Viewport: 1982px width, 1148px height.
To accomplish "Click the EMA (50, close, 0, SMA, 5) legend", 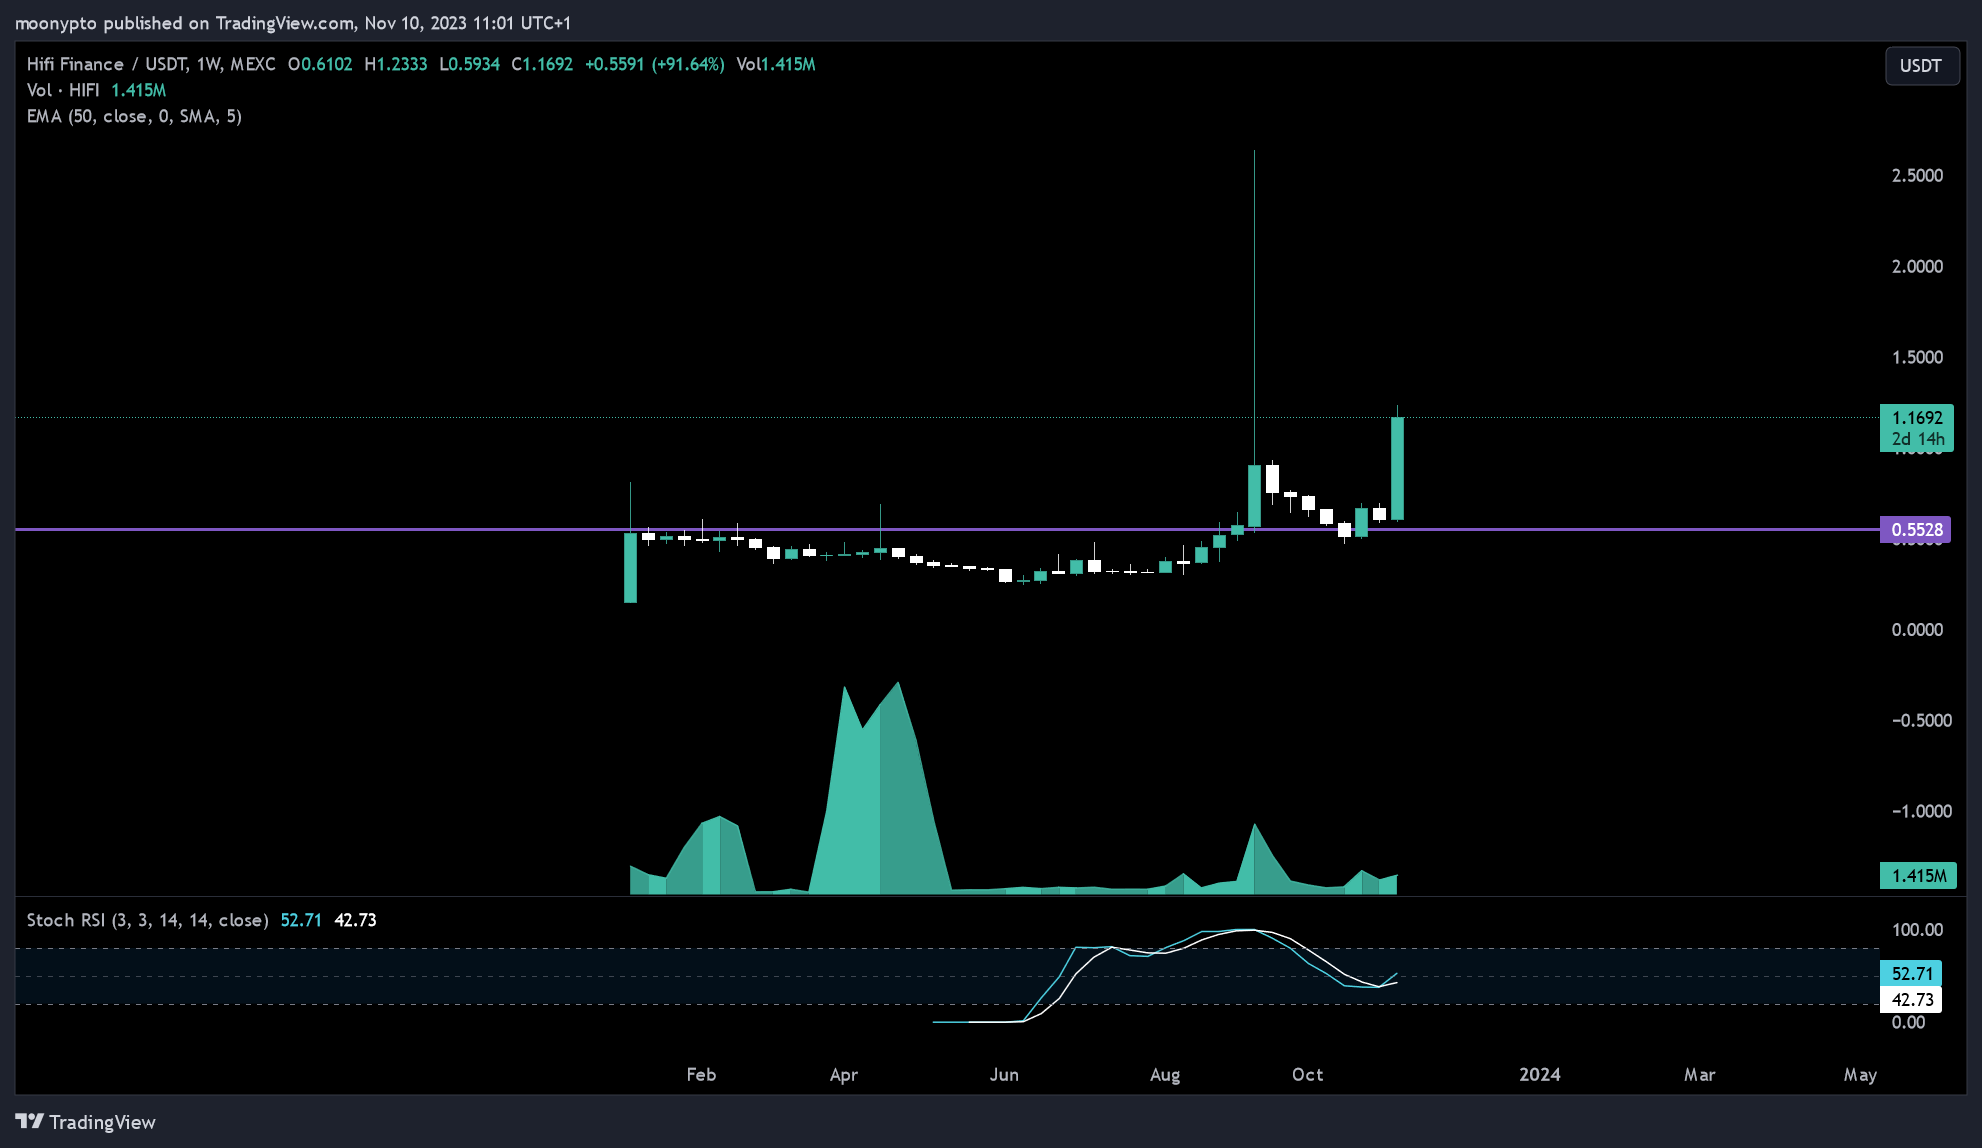I will pos(134,116).
